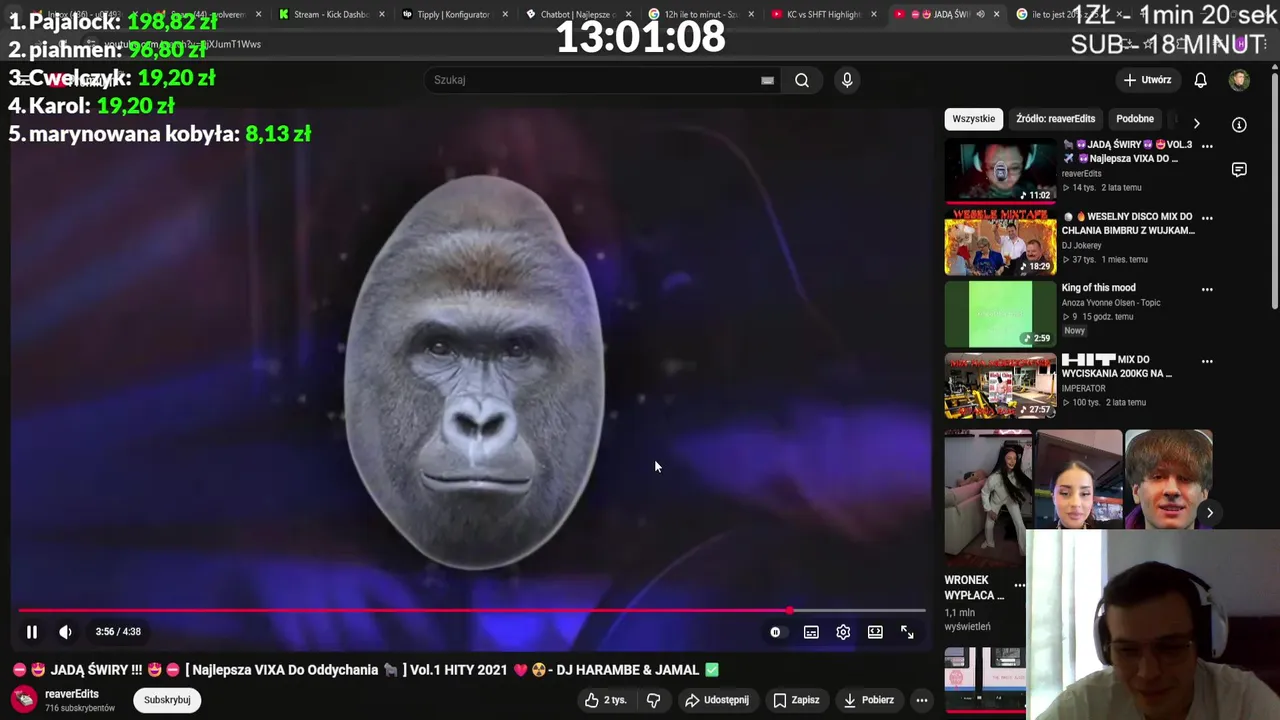Dislike the video with thumbs-down icon
The height and width of the screenshot is (720, 1280).
pos(654,700)
